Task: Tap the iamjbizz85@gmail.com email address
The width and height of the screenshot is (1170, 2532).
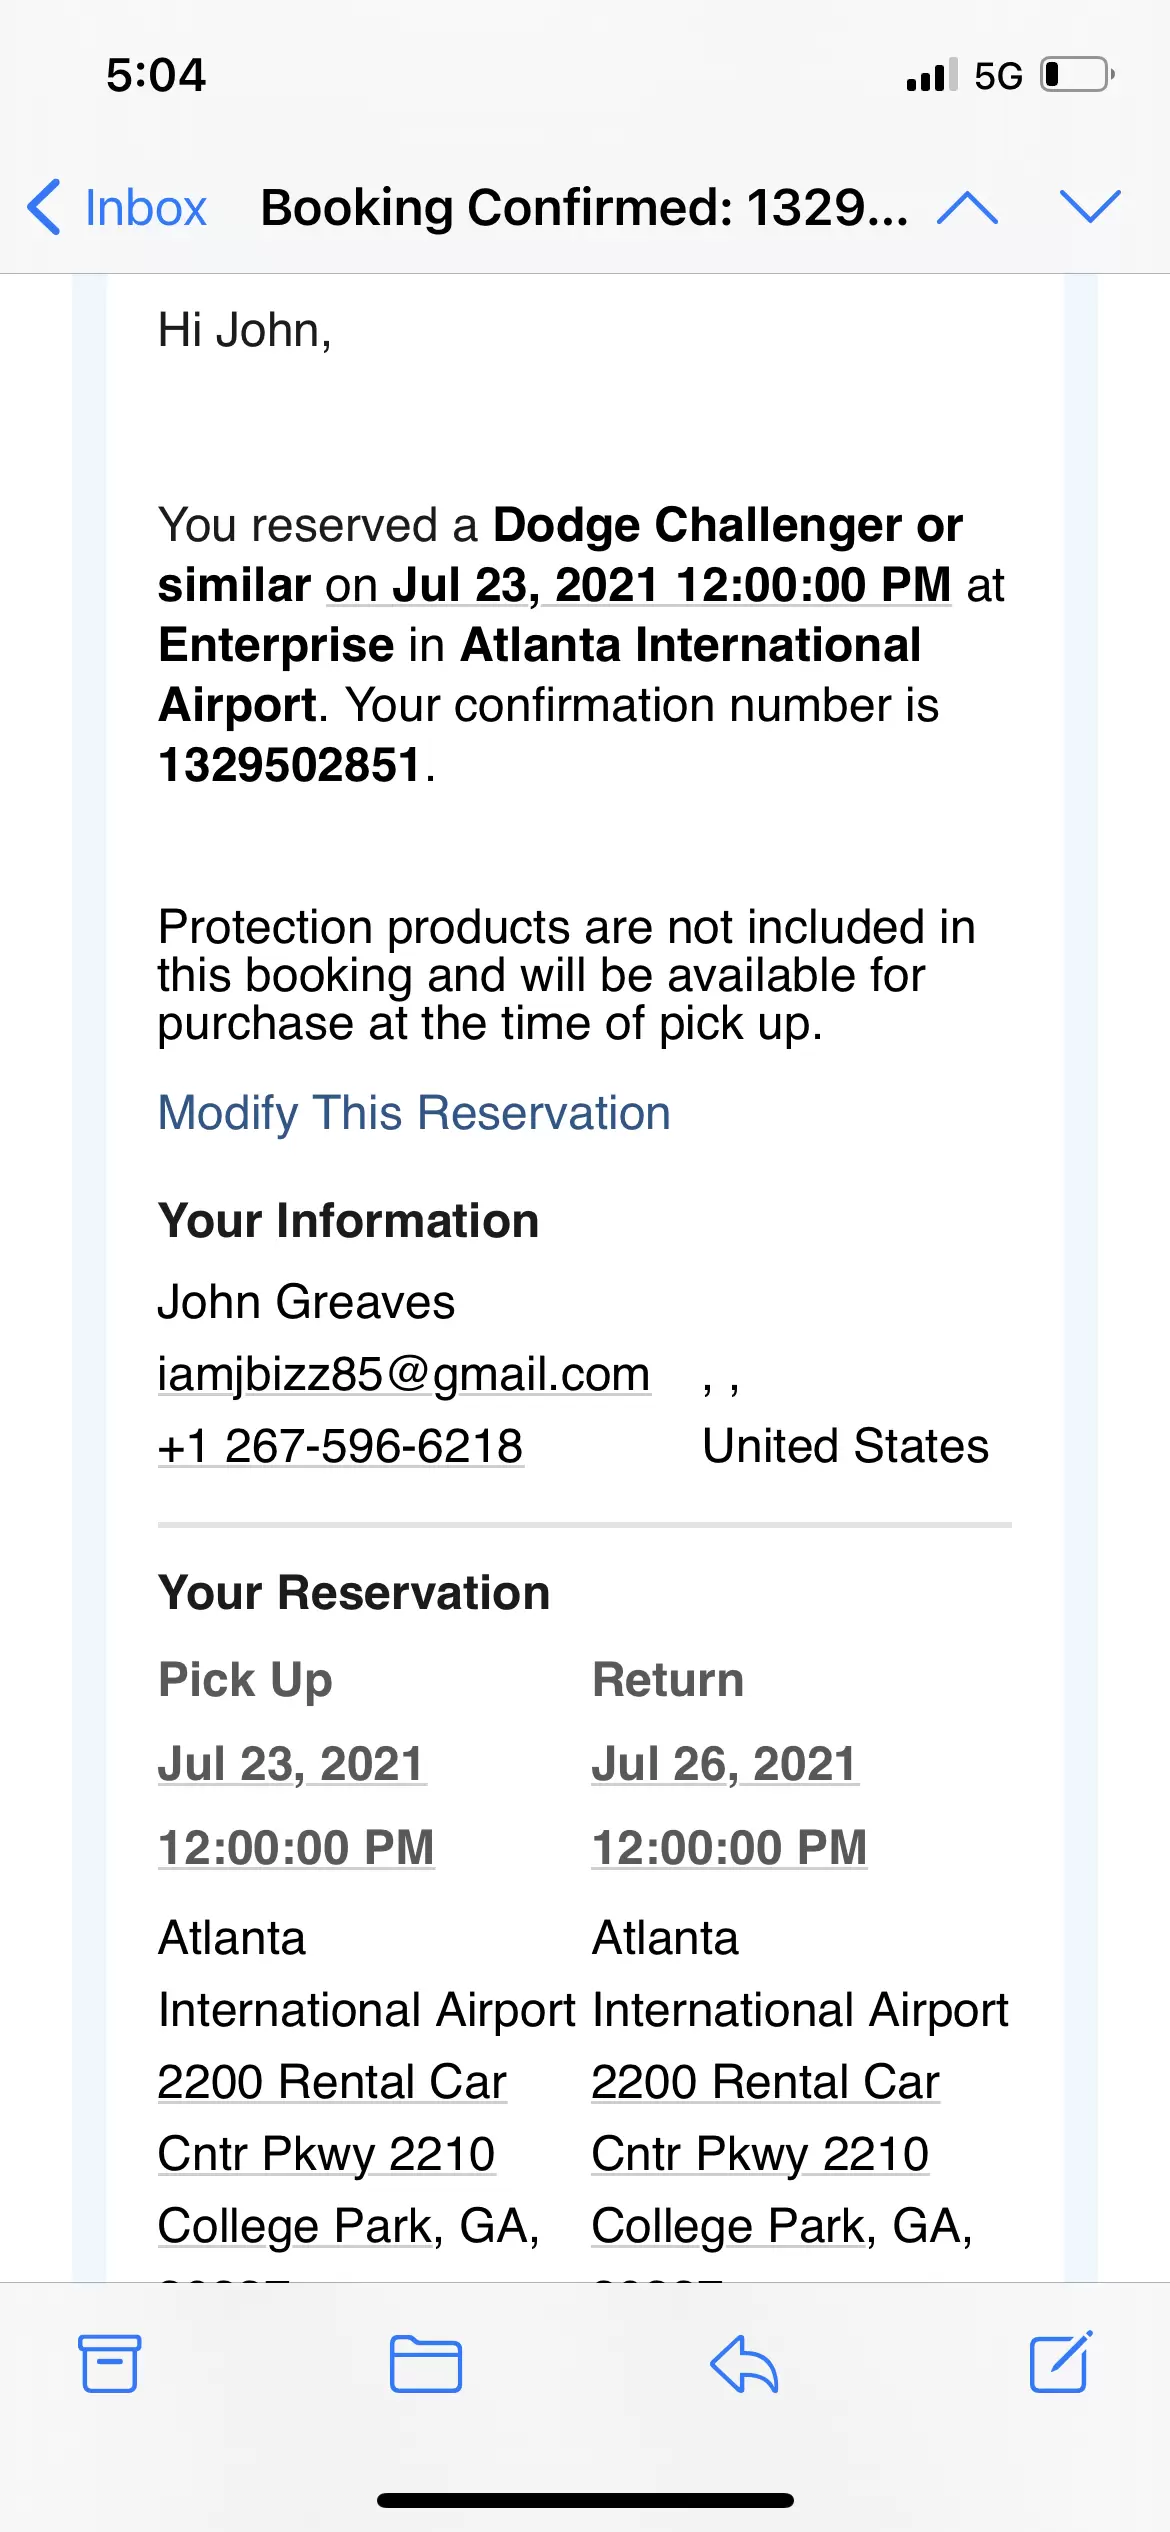Action: pos(404,1374)
